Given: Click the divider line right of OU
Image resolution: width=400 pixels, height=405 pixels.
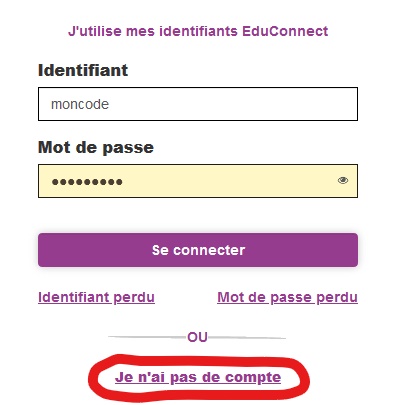Looking at the screenshot, I should point(247,338).
